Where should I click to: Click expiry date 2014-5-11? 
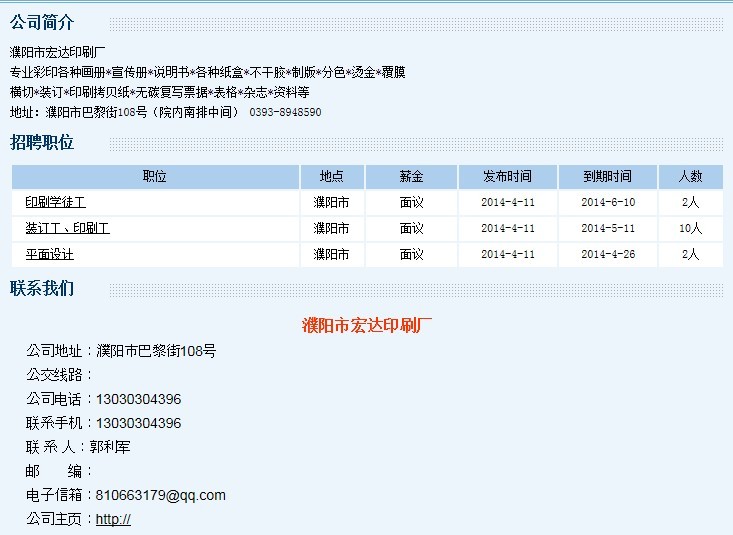coord(608,228)
